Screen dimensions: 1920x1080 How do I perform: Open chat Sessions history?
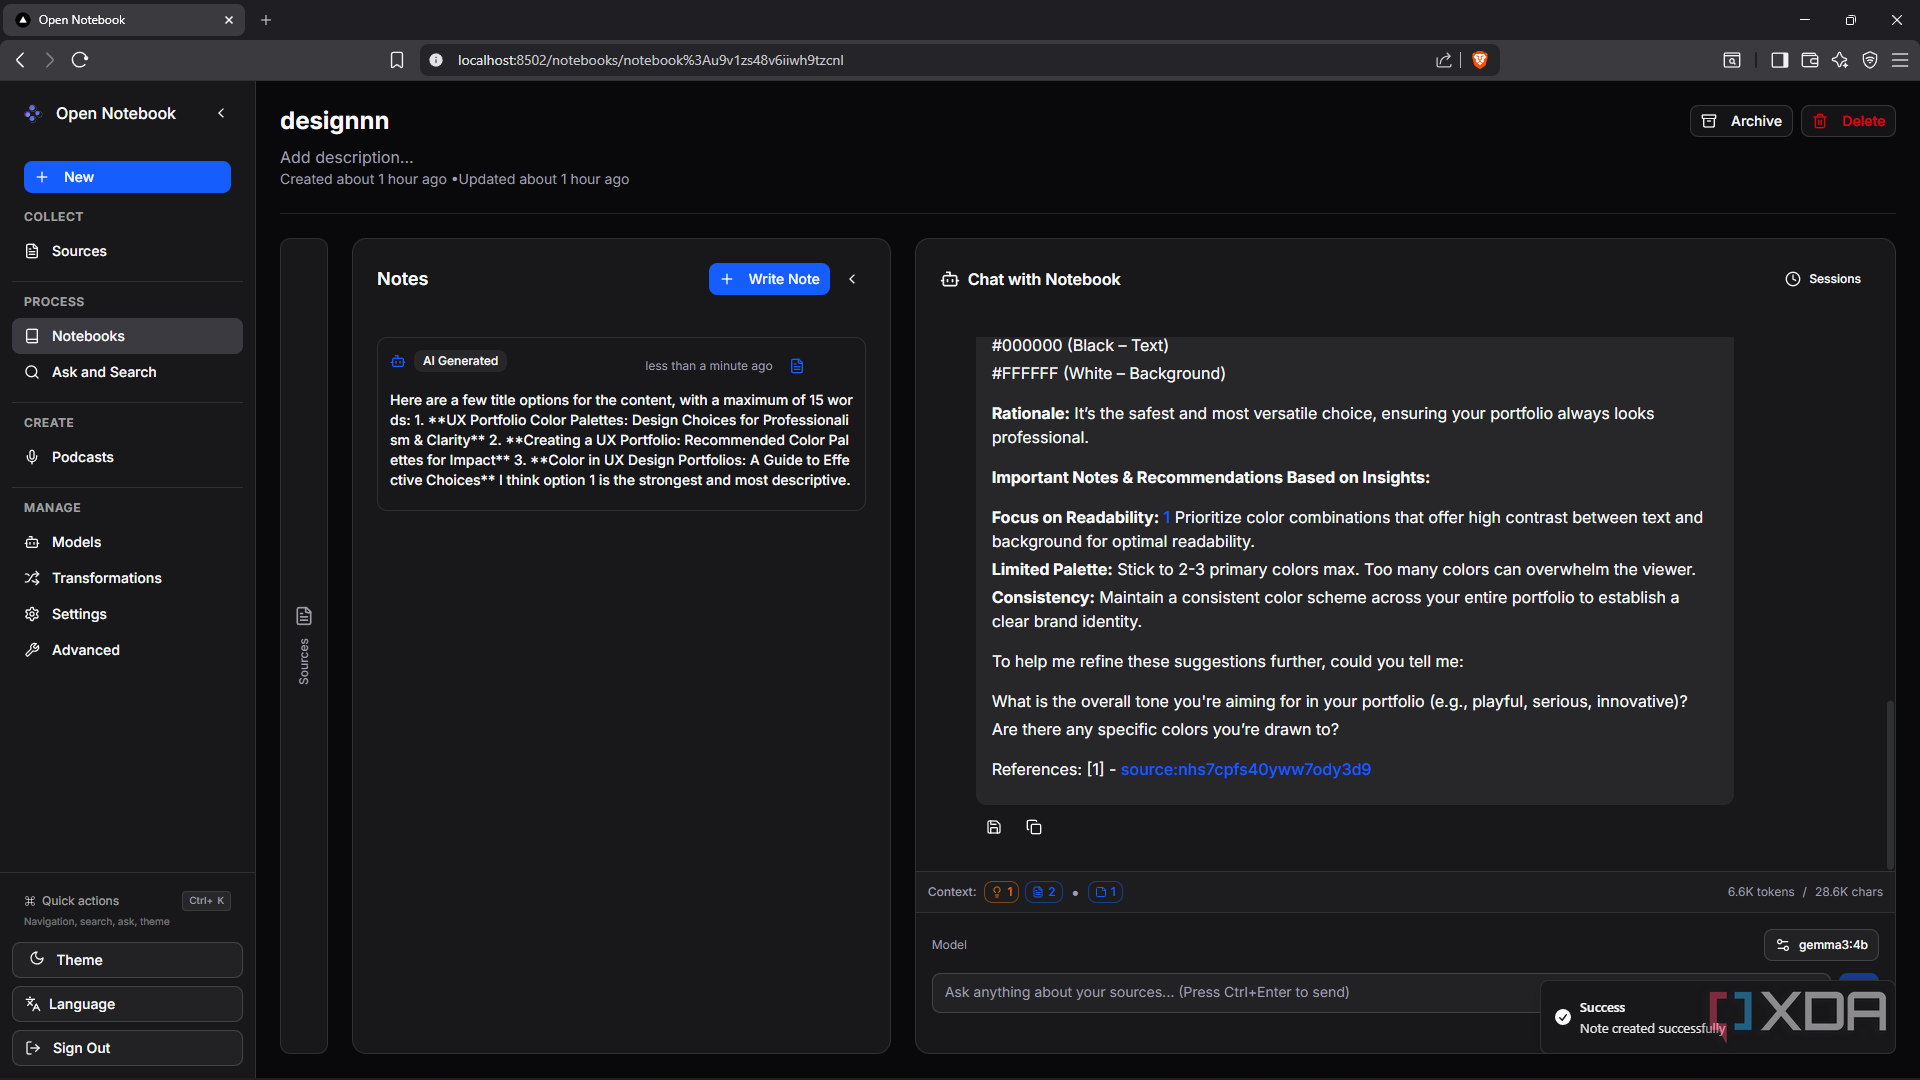(1823, 279)
